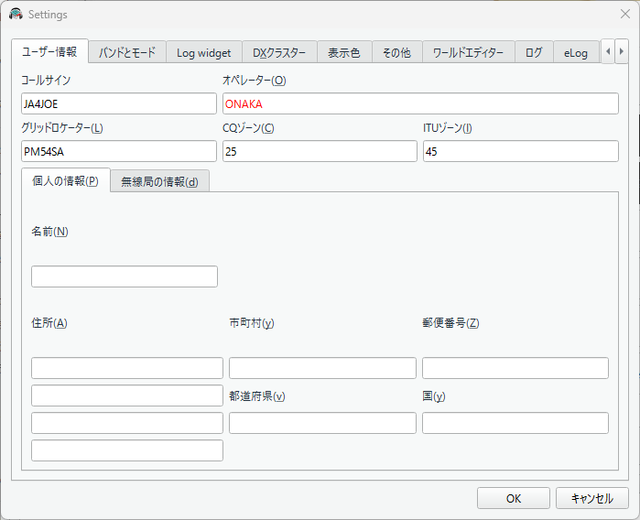This screenshot has width=640, height=520.
Task: Switch to the ユーザー情報 tab
Action: pos(49,51)
